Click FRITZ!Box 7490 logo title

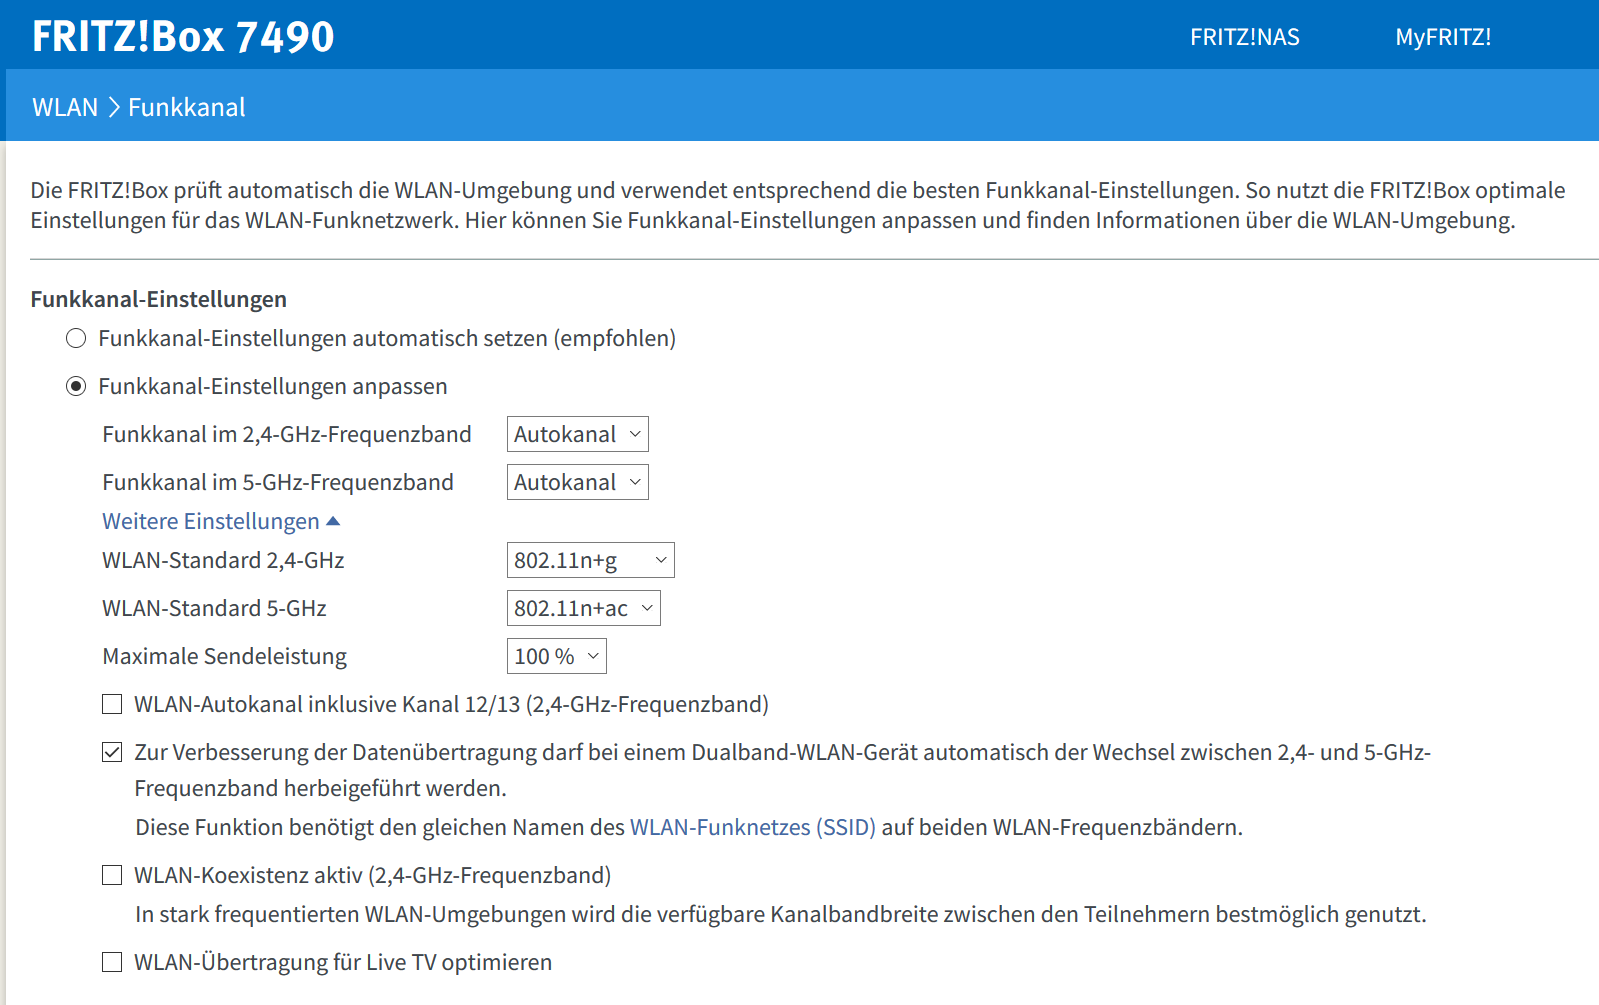(x=183, y=37)
